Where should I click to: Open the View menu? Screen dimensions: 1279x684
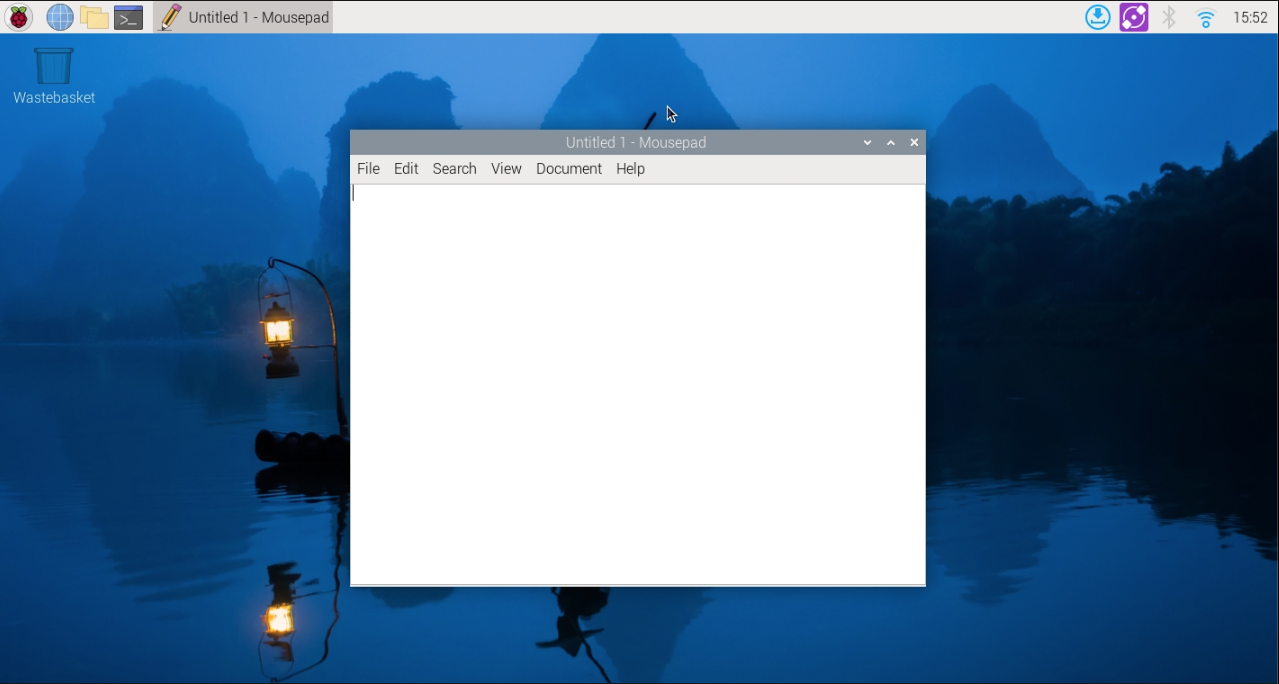click(506, 168)
